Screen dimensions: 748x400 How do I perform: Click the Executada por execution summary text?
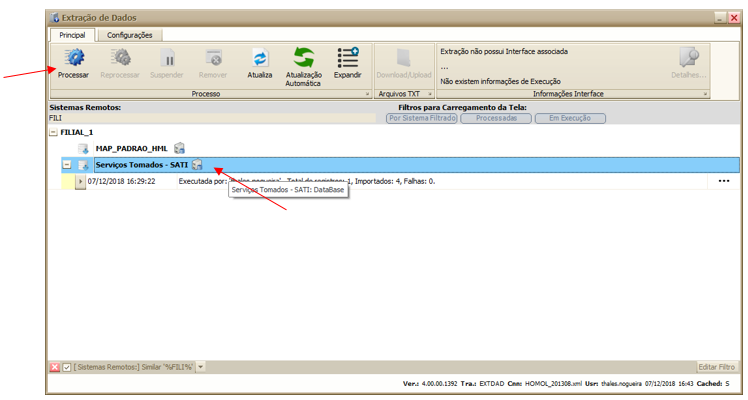[307, 181]
